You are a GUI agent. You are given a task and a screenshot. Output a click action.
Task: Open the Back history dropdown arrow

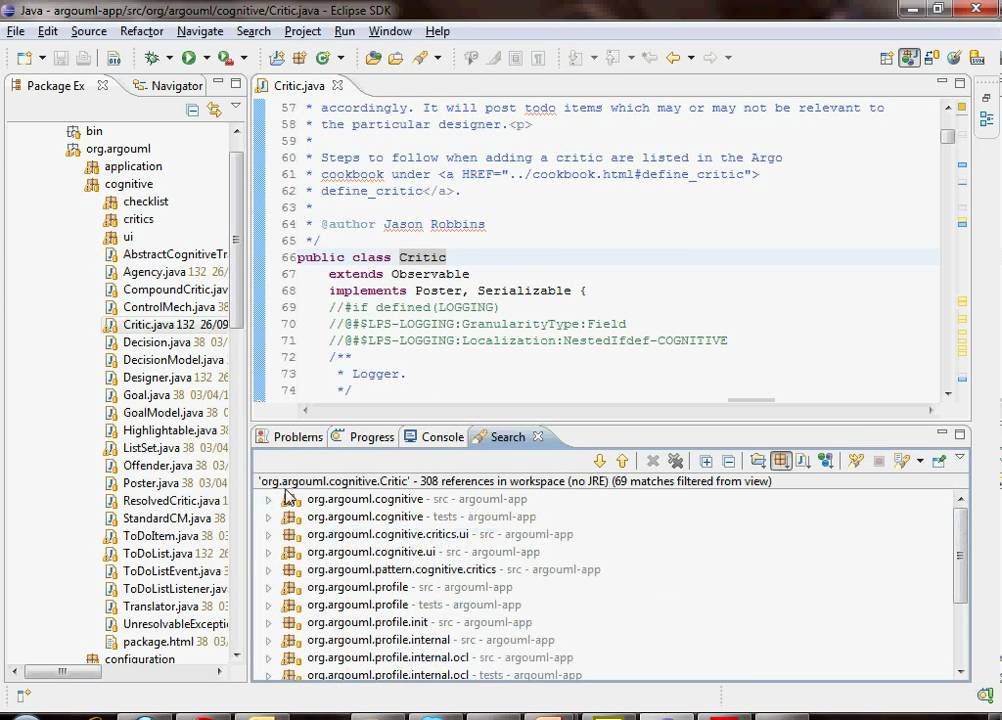tap(691, 58)
